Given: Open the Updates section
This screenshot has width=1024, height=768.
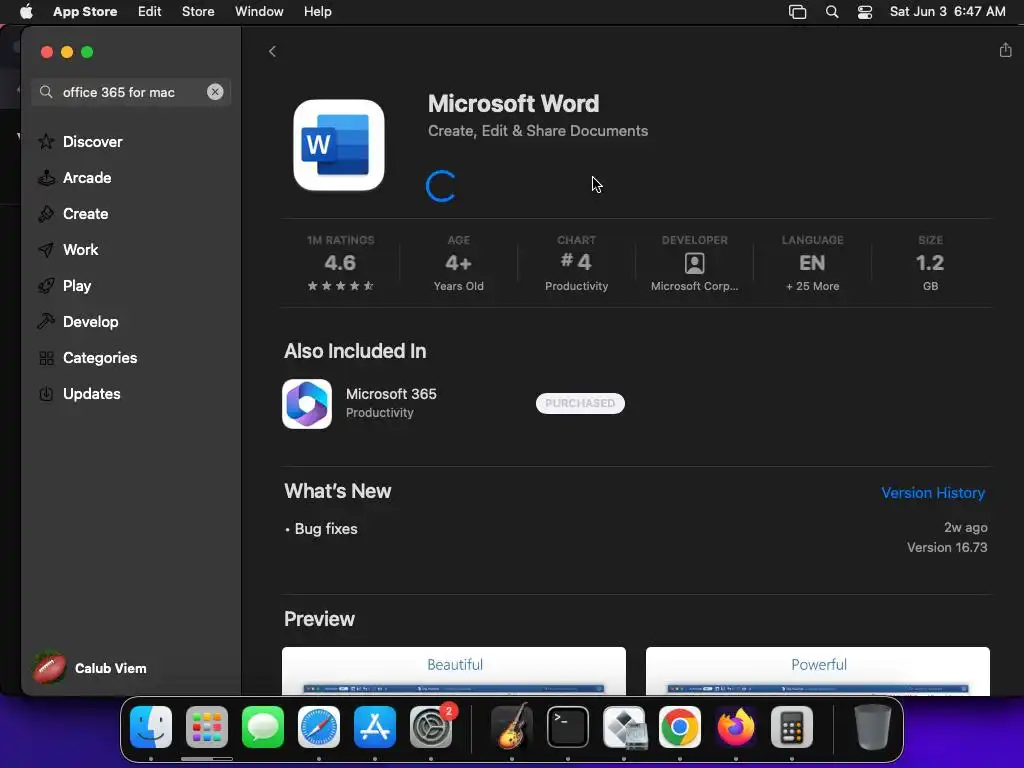Looking at the screenshot, I should tap(91, 393).
